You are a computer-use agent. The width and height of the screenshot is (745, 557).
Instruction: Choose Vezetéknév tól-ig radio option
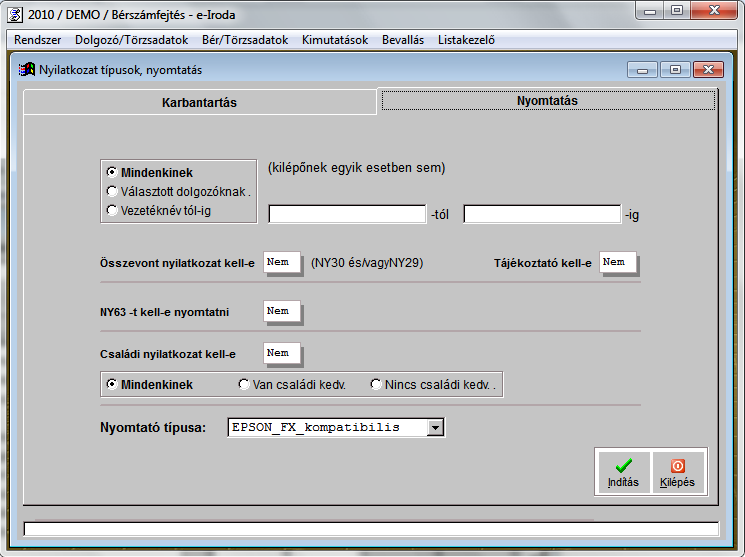coord(112,210)
